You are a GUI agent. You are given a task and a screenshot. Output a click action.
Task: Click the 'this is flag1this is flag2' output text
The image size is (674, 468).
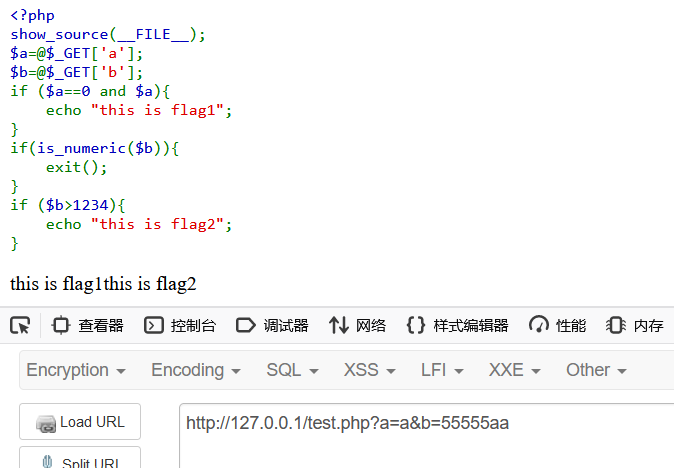coord(104,284)
